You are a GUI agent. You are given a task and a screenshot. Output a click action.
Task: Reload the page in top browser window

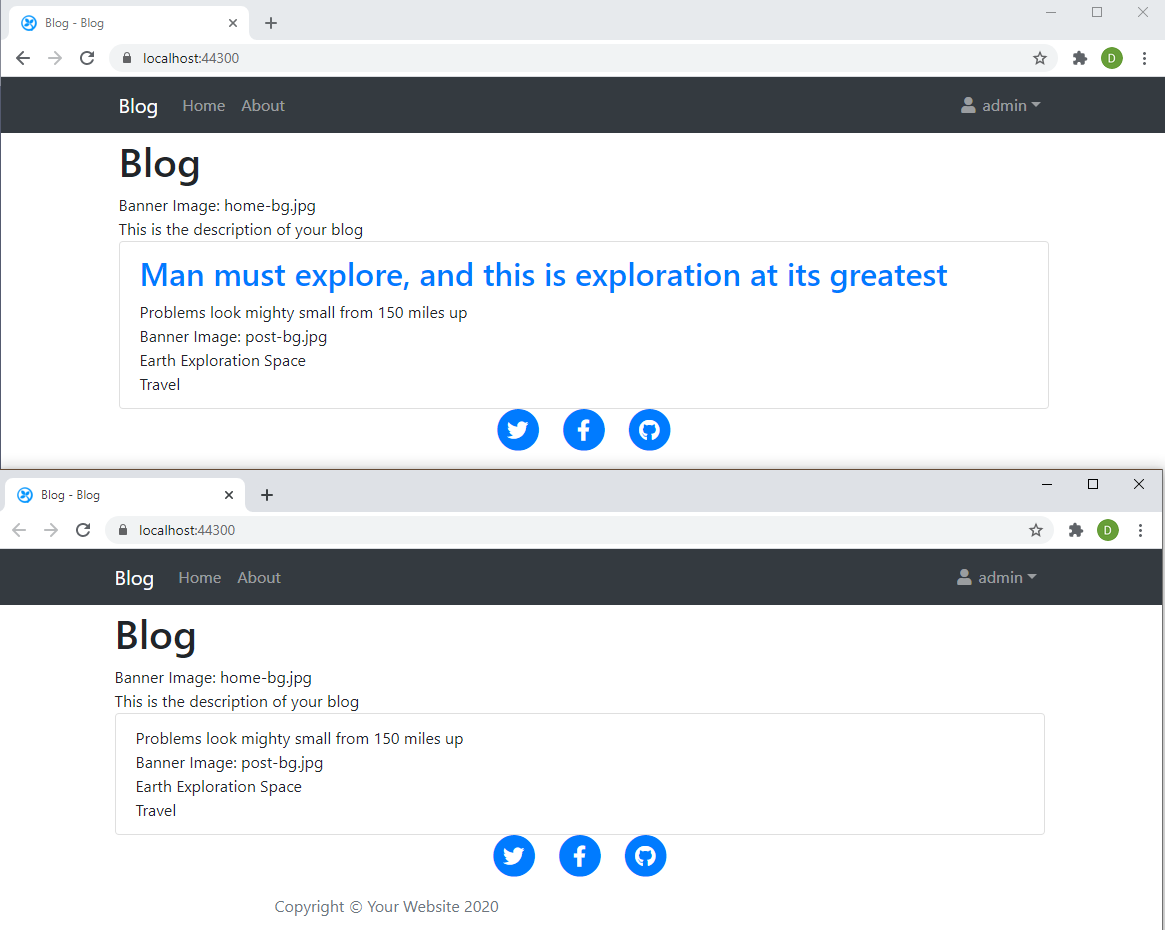point(87,58)
